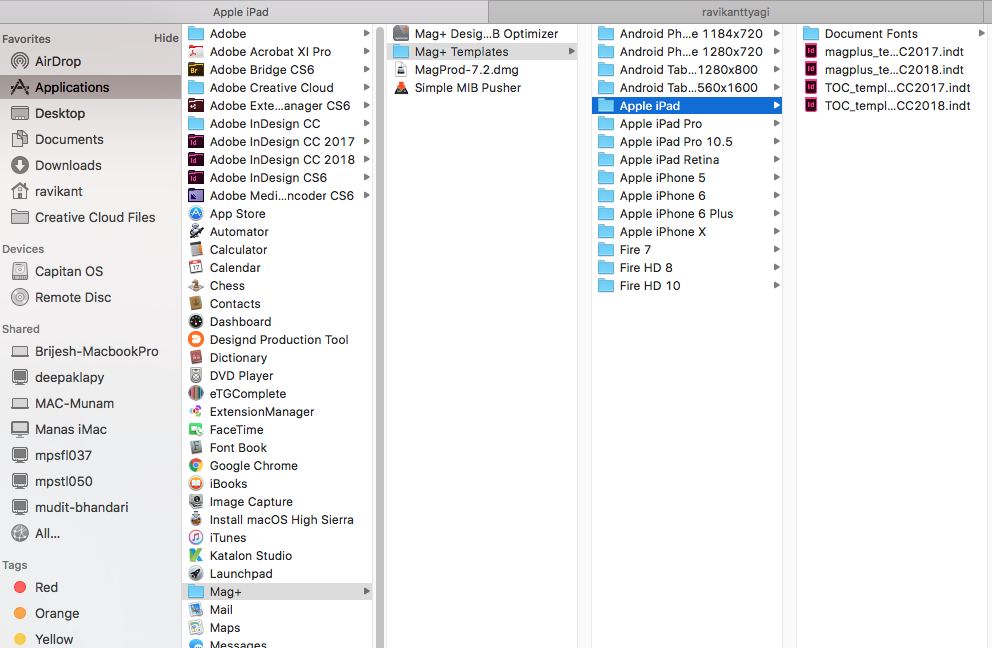Screen dimensions: 992x648
Task: Click the MagProd-7.2.dmg file icon
Action: (x=401, y=70)
